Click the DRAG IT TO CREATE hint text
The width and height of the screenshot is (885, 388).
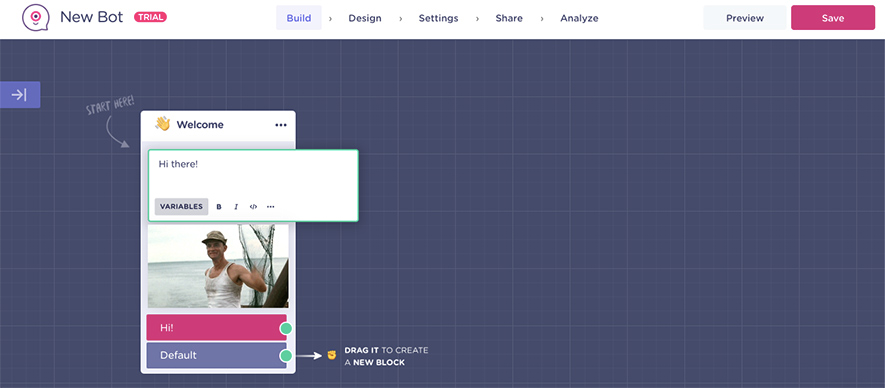click(x=386, y=356)
